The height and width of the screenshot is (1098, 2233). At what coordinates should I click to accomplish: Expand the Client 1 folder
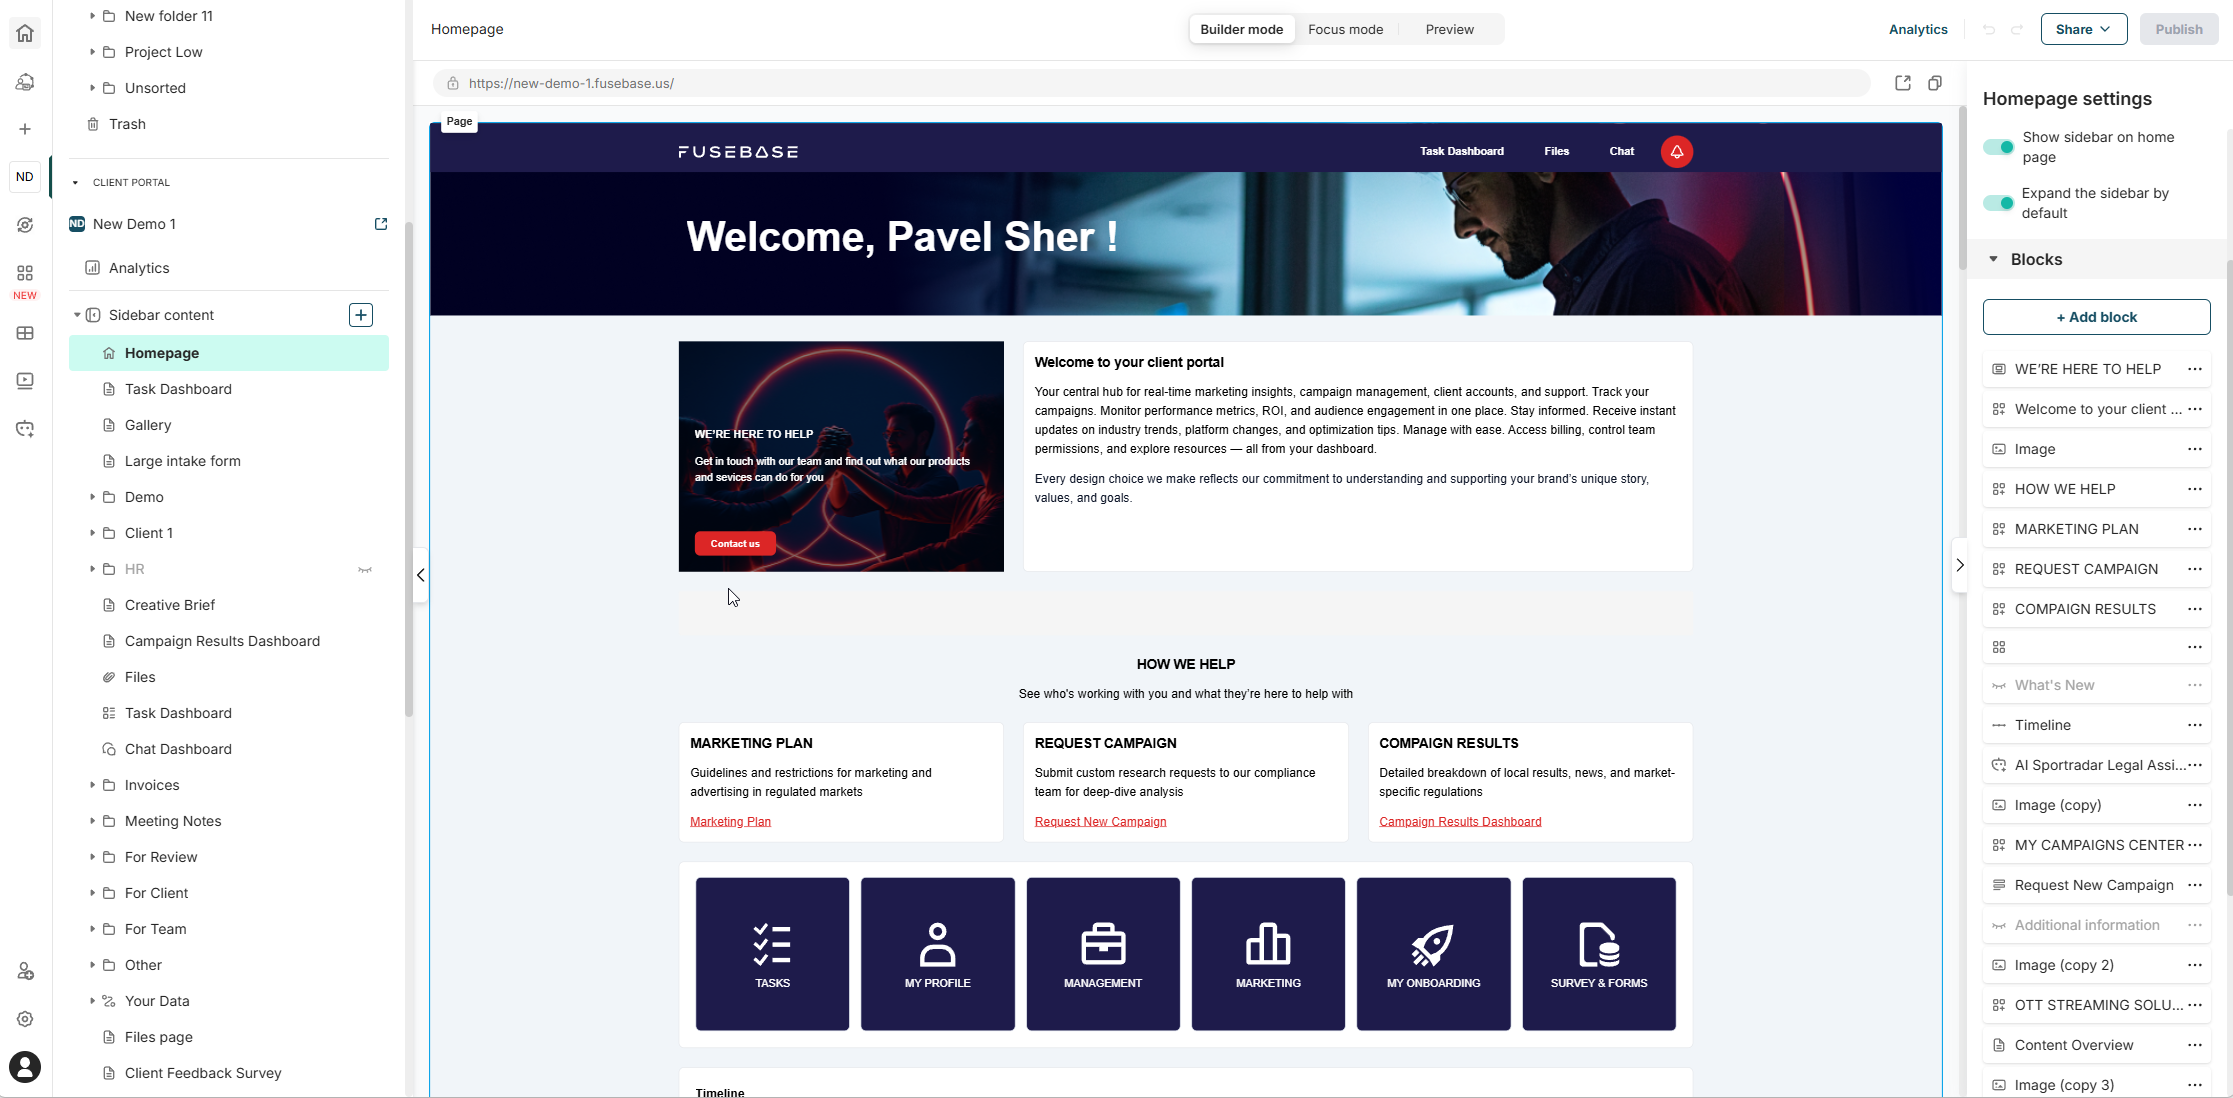(x=92, y=533)
